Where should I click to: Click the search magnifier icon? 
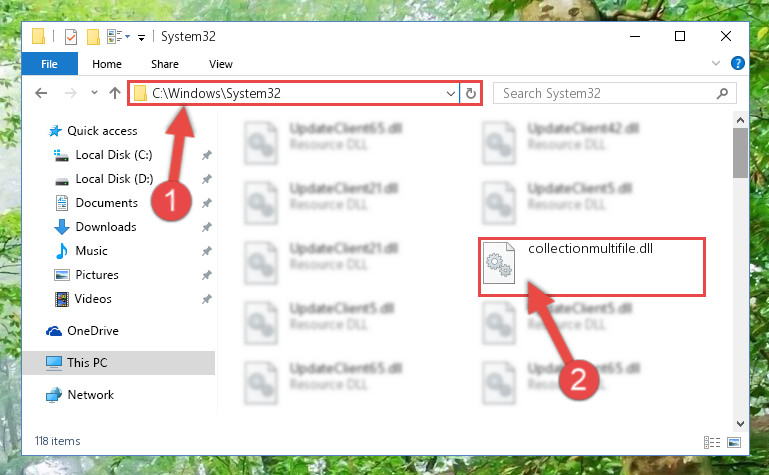point(722,93)
